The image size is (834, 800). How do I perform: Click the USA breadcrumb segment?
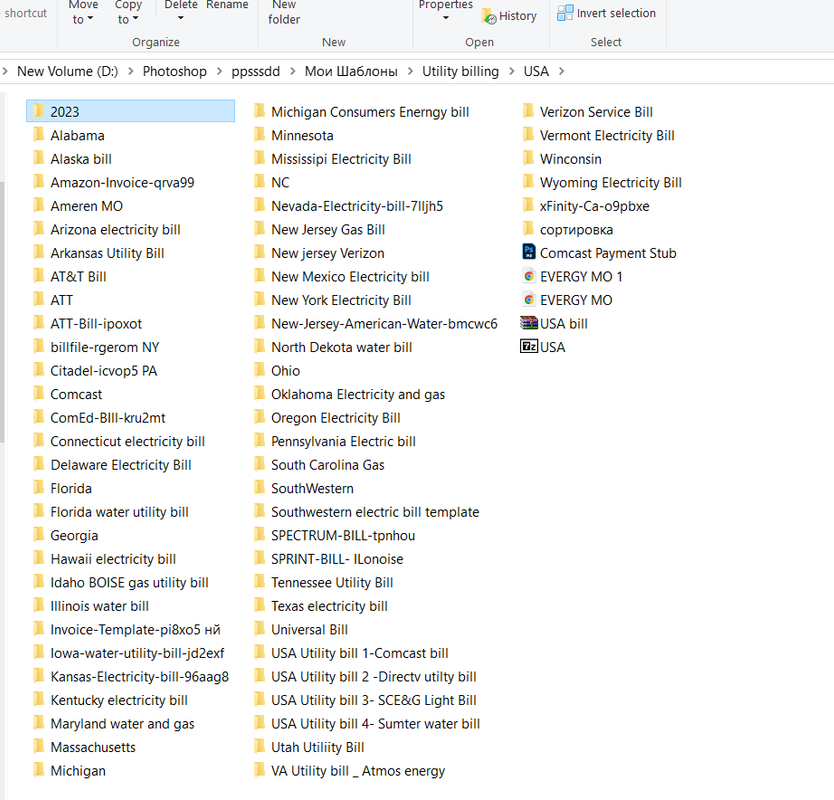point(536,71)
